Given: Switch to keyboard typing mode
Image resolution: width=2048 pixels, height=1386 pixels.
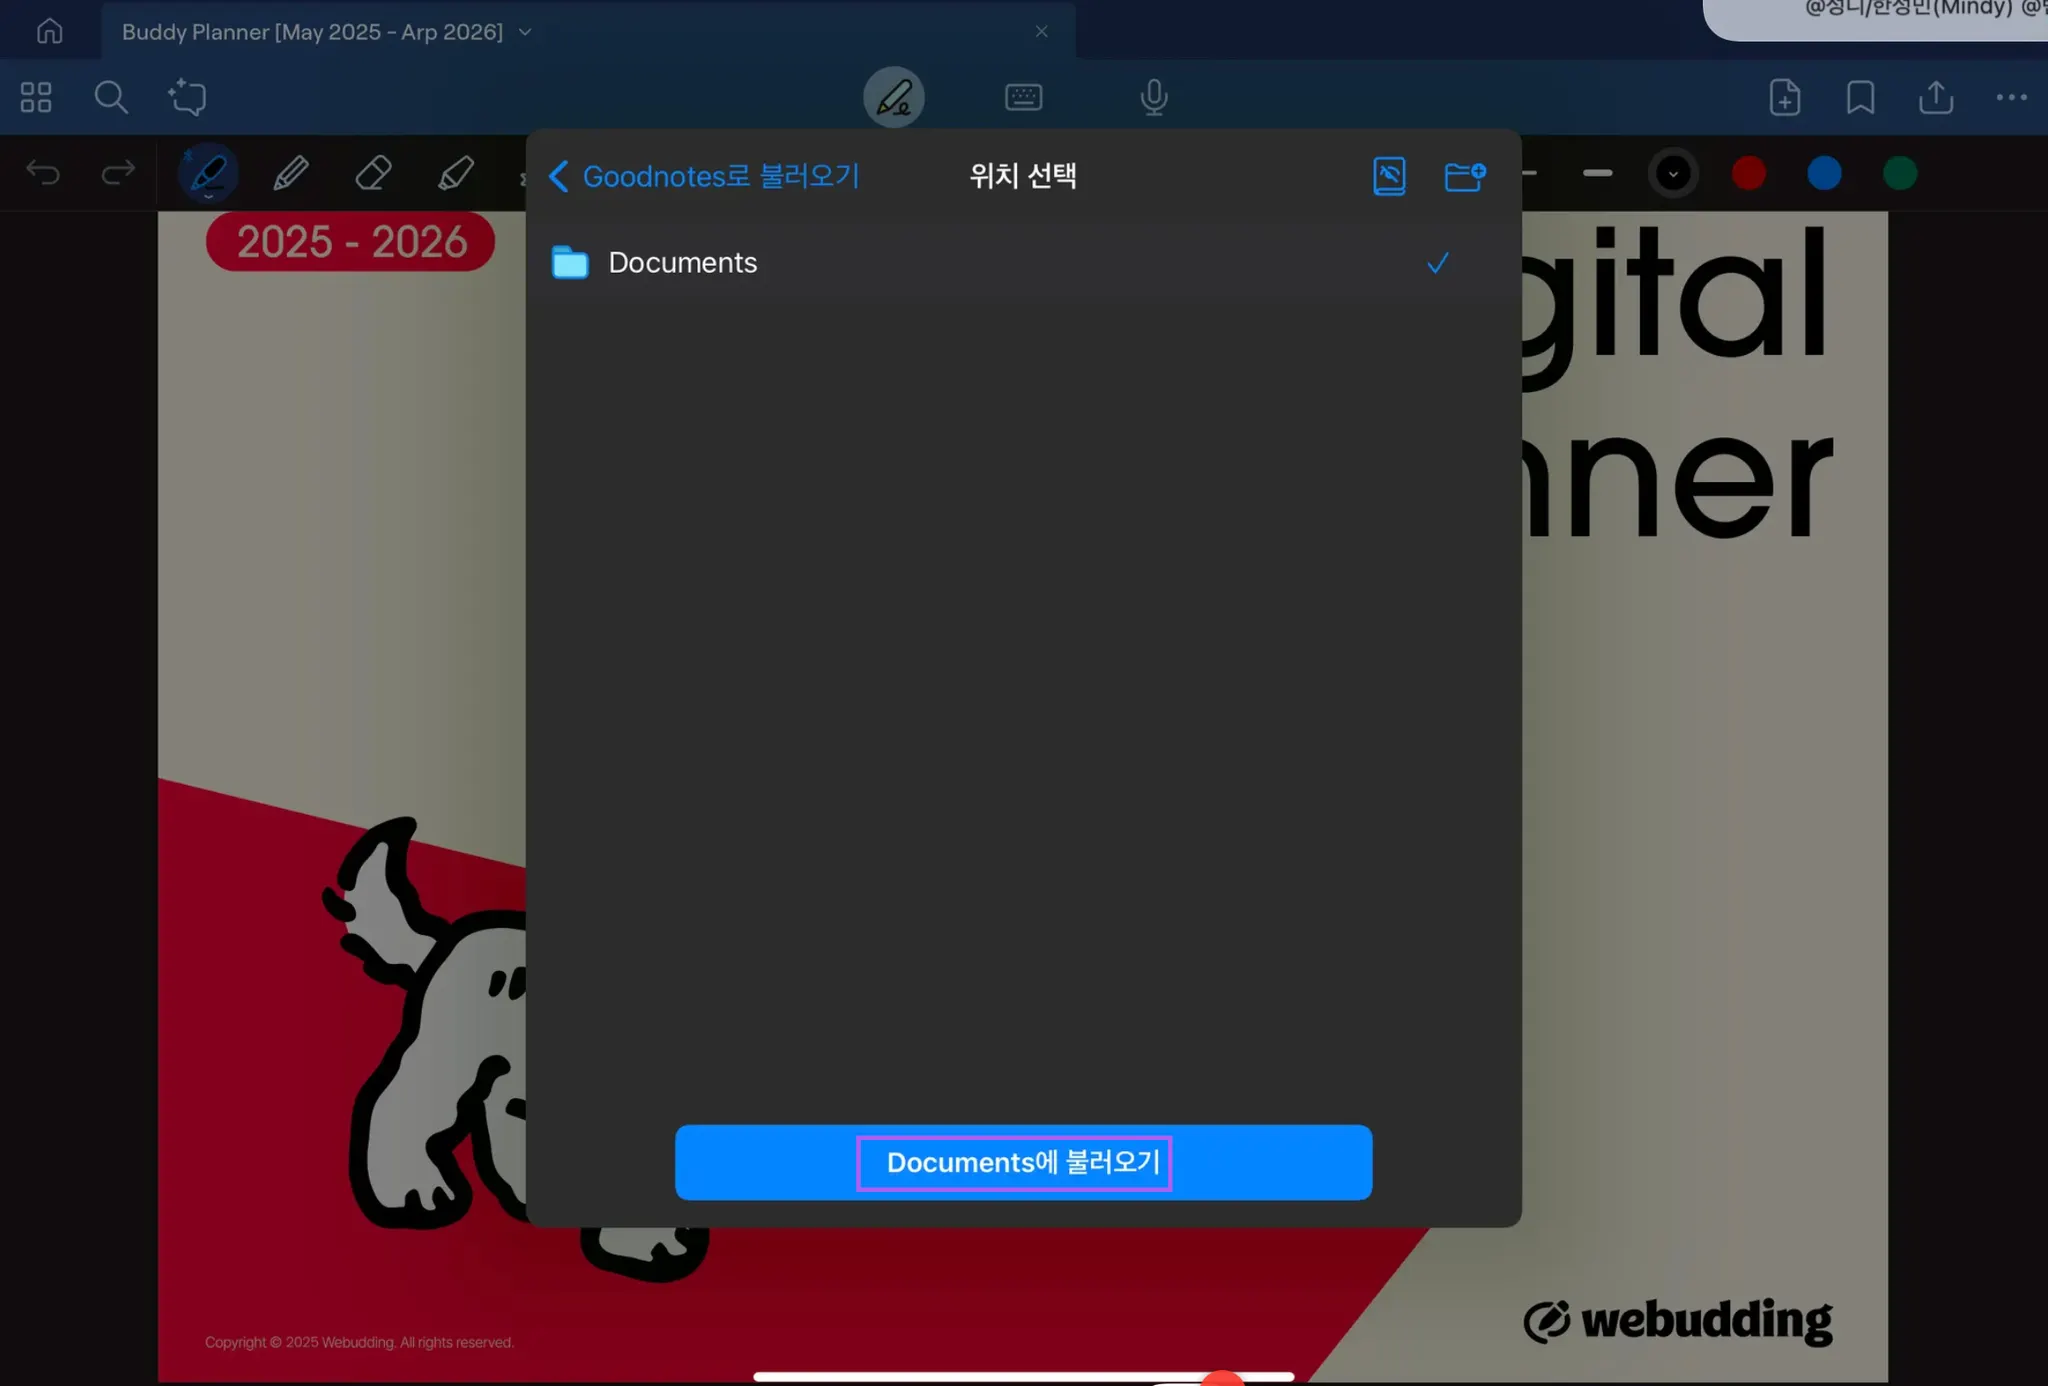Looking at the screenshot, I should [x=1023, y=97].
